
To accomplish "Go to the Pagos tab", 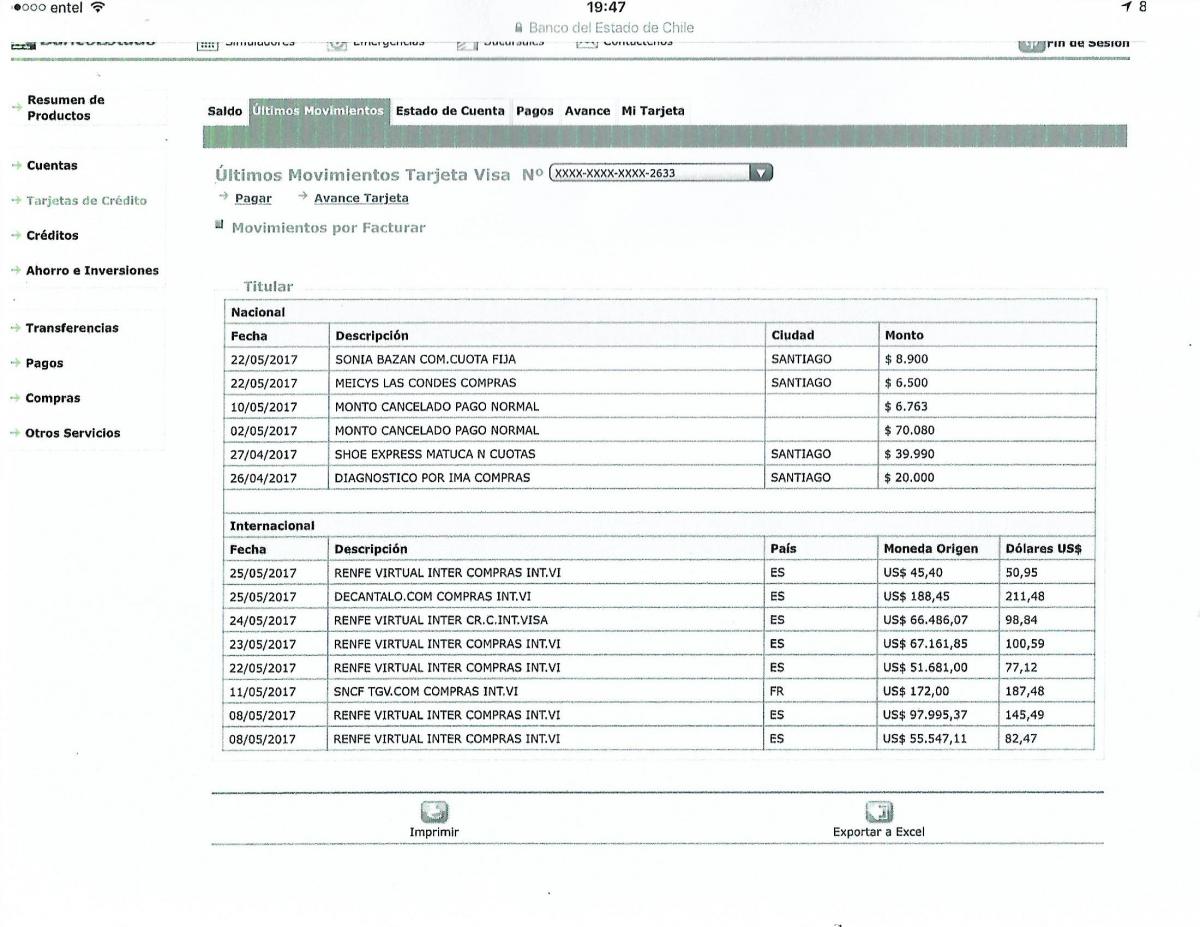I will 535,111.
